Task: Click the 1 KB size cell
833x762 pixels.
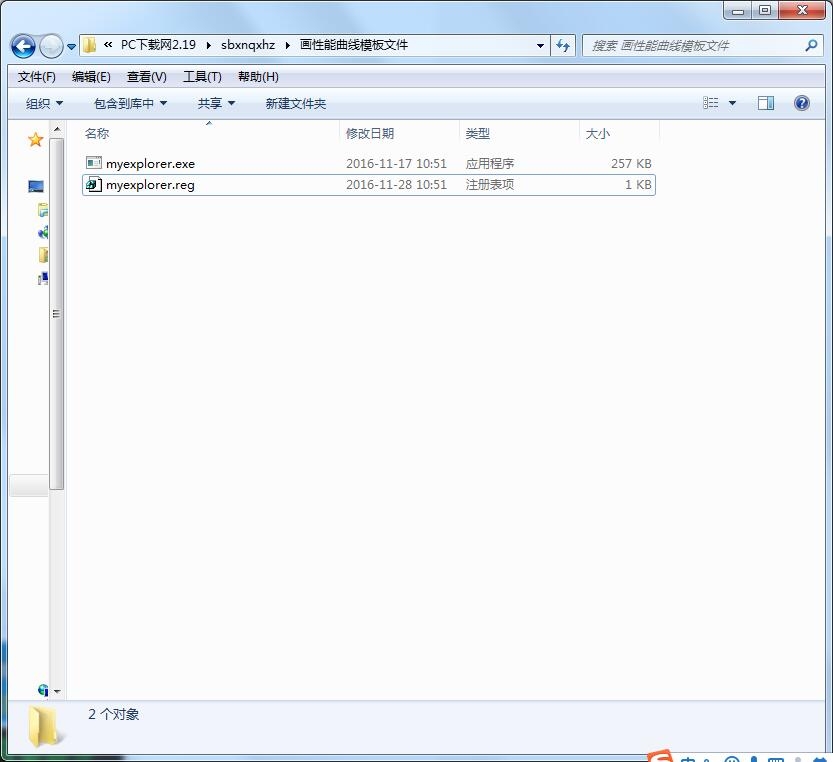Action: pos(638,185)
